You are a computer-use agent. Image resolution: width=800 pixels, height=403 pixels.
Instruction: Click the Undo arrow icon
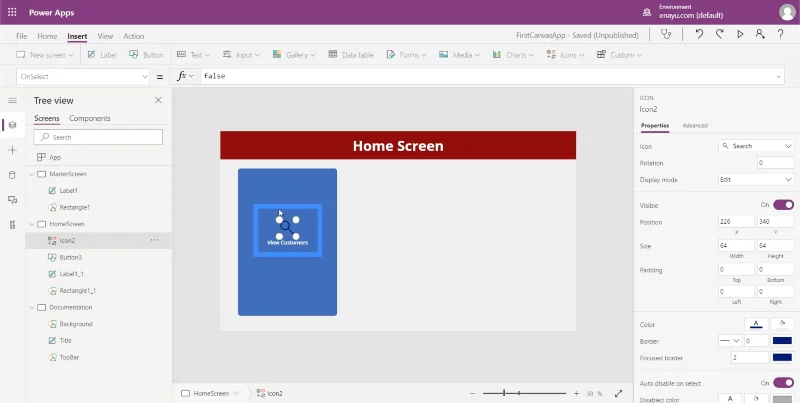pyautogui.click(x=699, y=34)
